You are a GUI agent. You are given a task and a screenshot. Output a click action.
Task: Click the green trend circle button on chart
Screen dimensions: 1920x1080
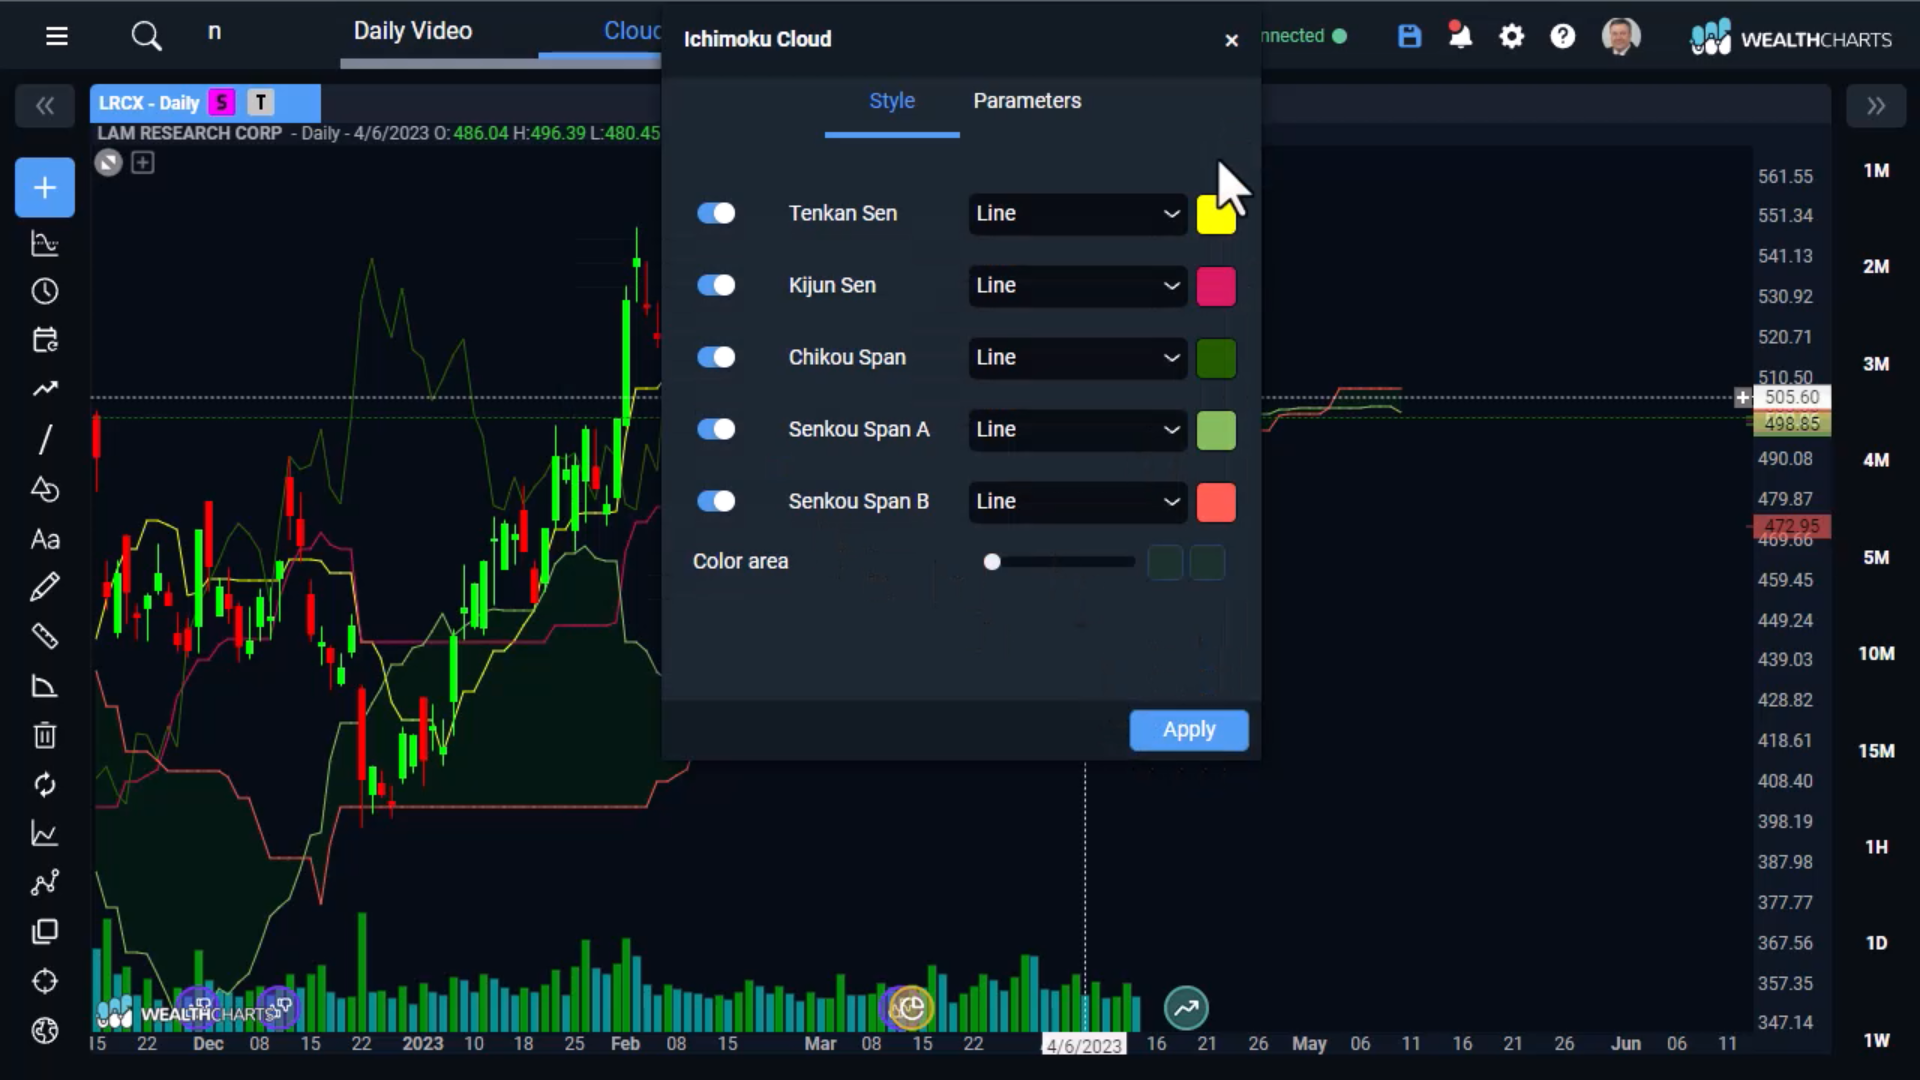1186,1008
